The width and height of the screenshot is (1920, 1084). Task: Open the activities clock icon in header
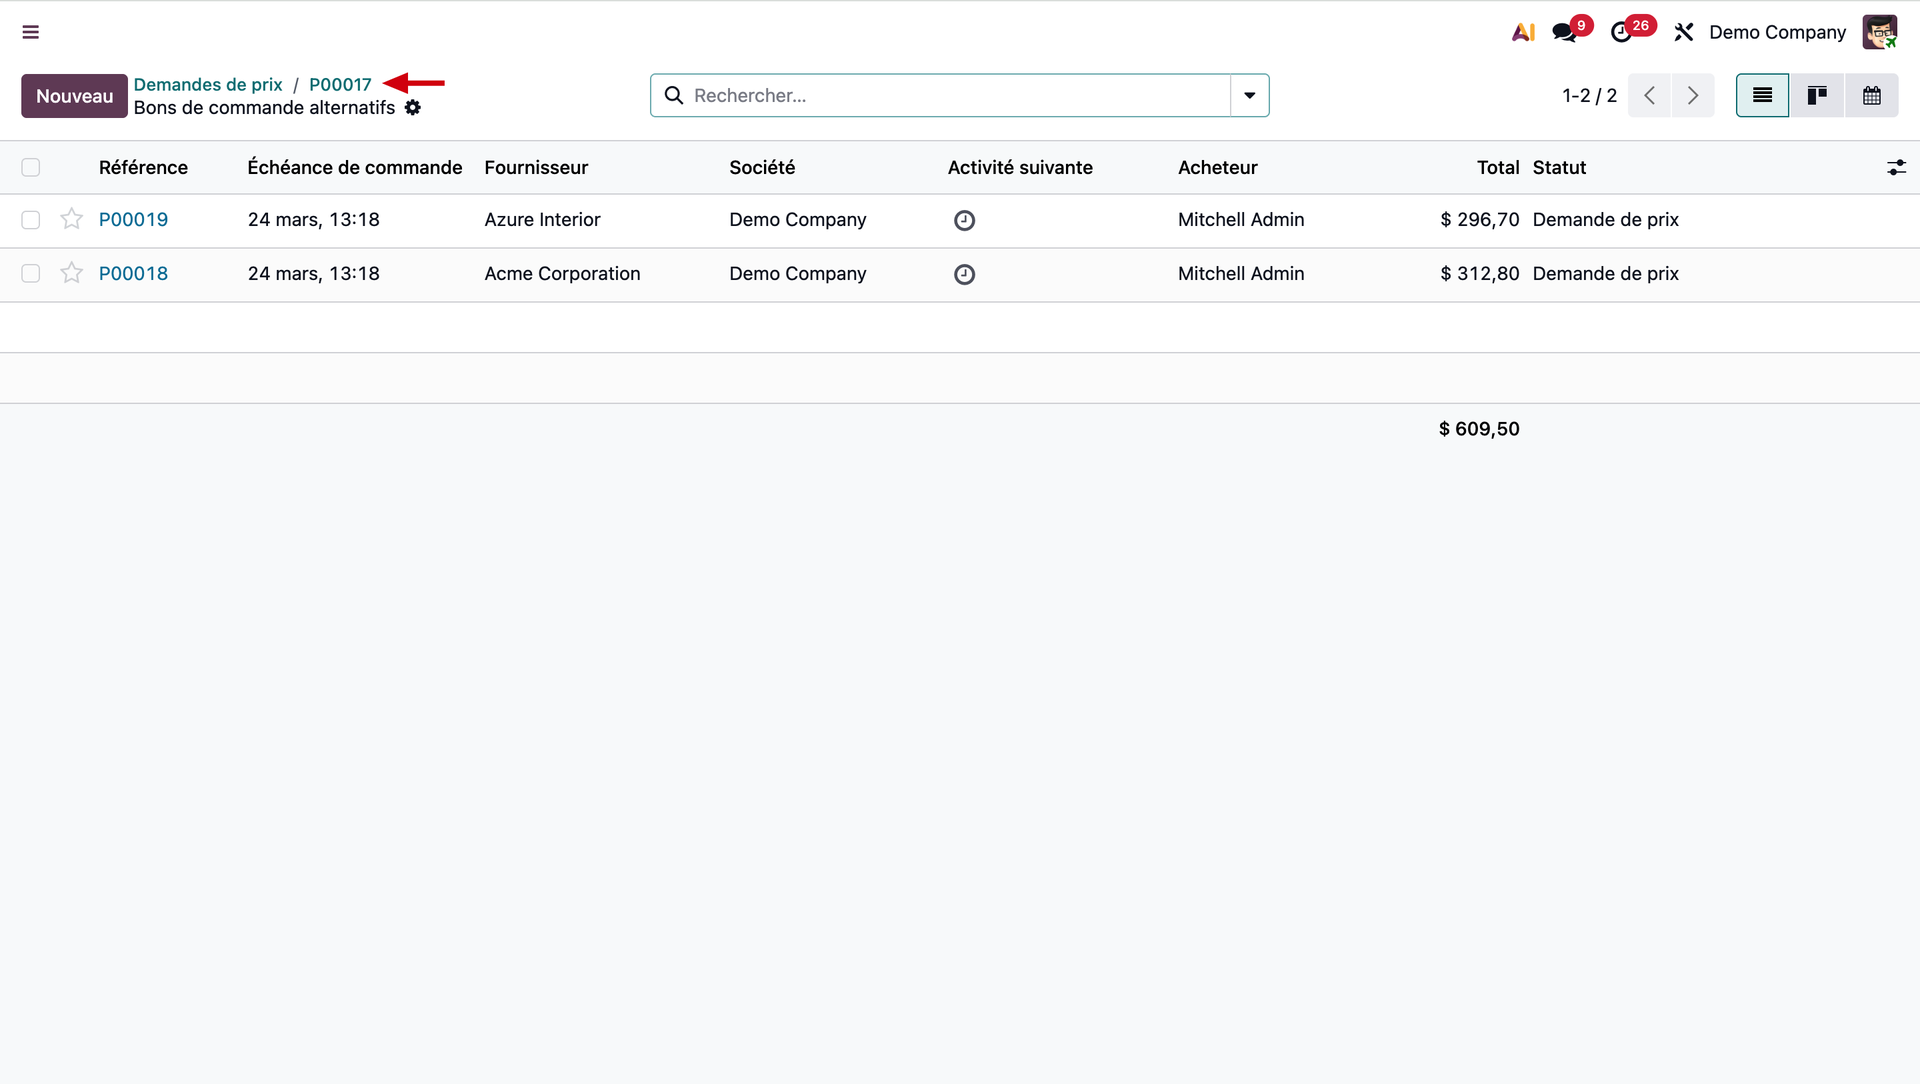(x=1621, y=32)
